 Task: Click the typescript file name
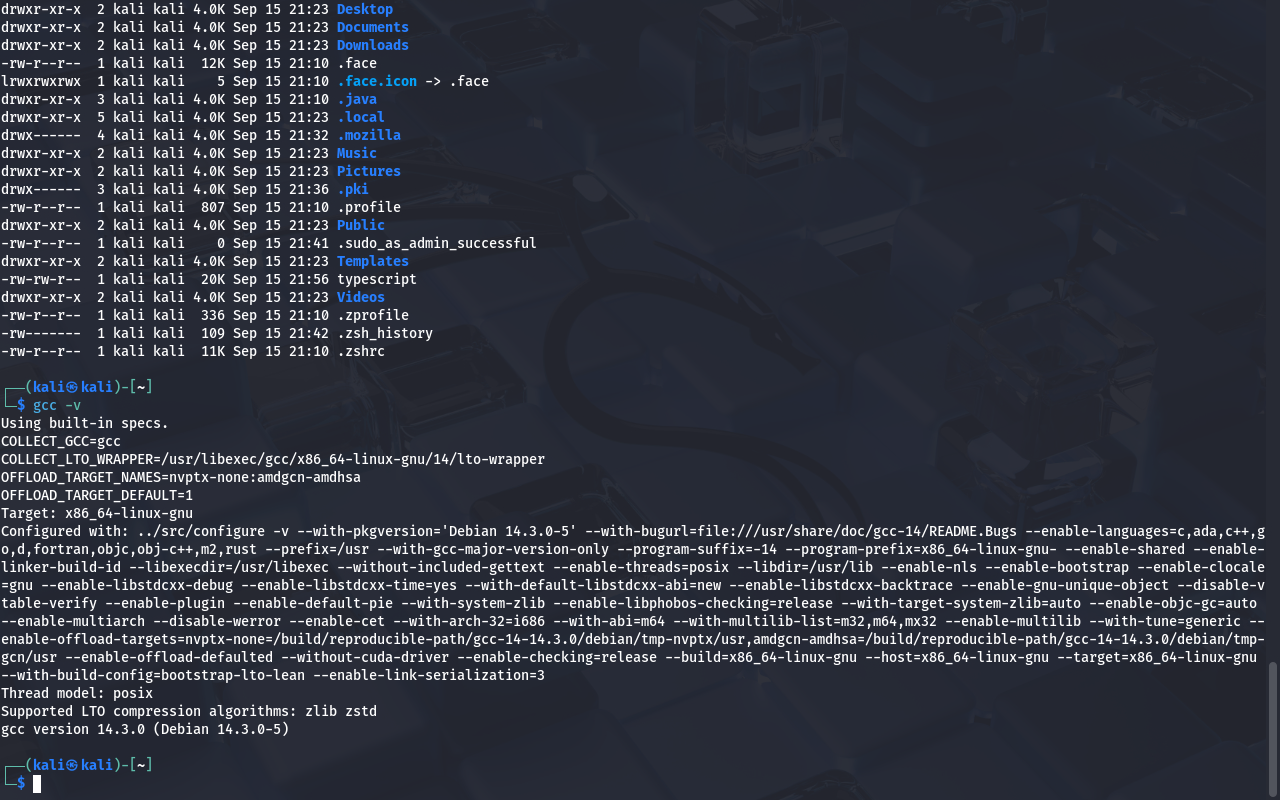377,279
